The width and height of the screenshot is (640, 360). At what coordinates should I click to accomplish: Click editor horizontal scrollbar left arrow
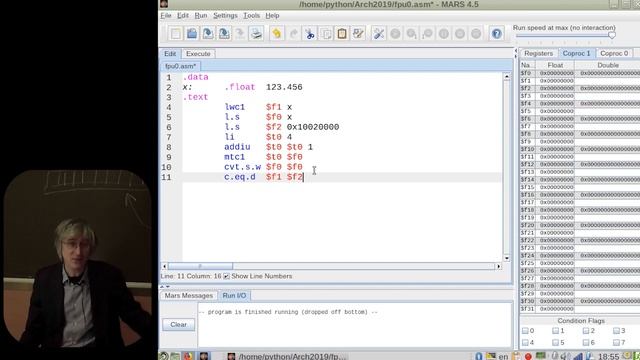[x=164, y=266]
